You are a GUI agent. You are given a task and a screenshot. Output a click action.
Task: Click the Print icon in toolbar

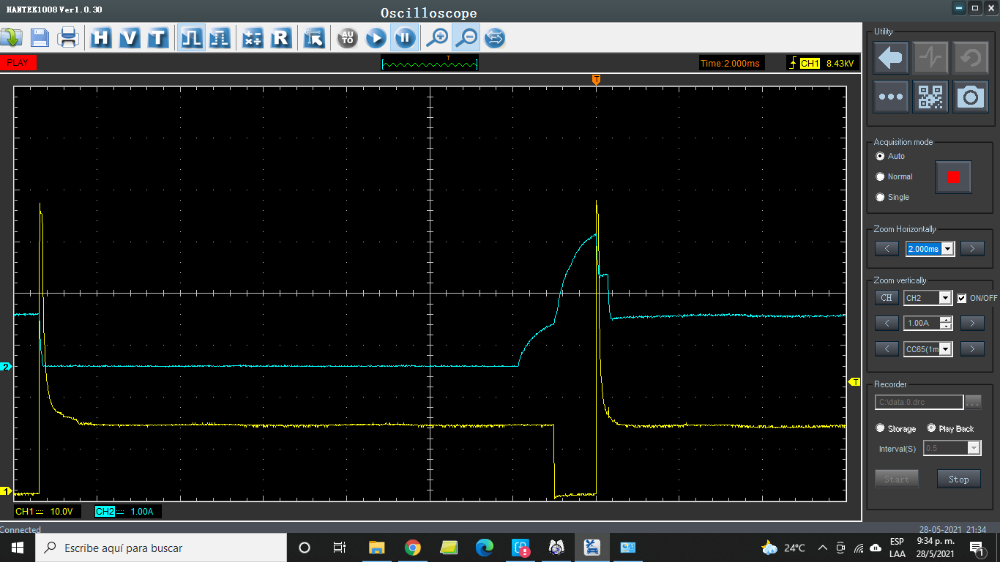pyautogui.click(x=68, y=38)
